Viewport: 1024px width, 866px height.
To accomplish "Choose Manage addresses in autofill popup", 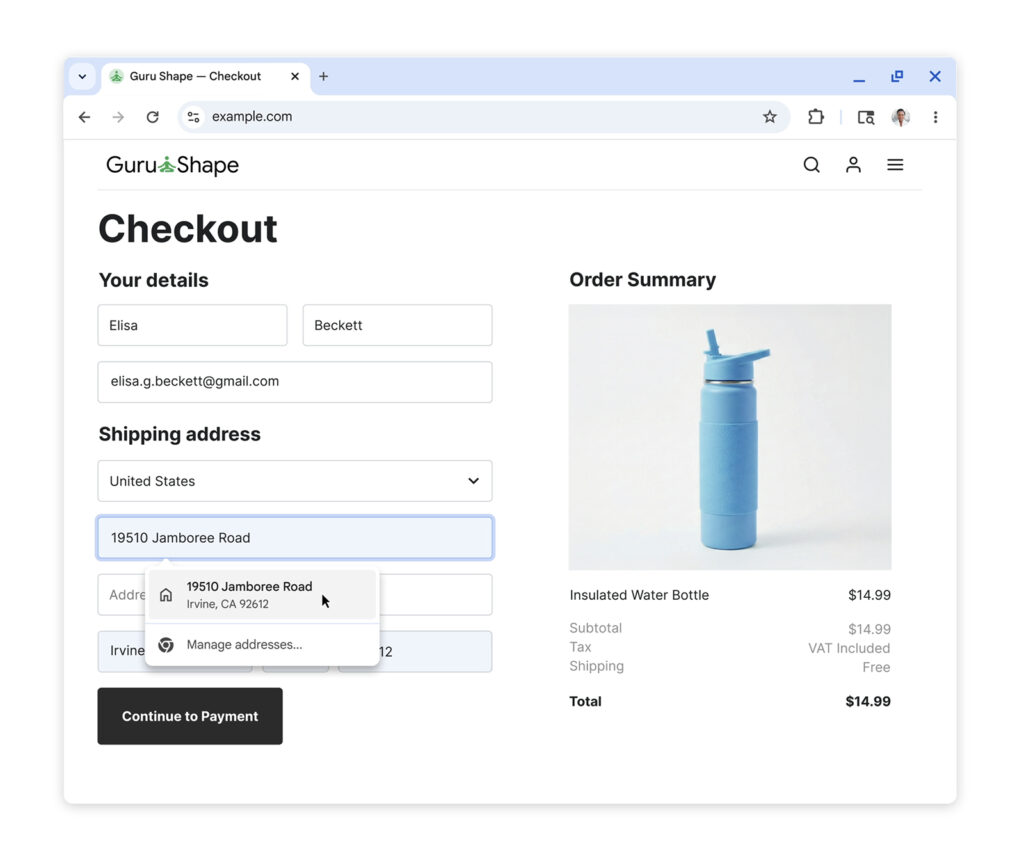I will (244, 645).
